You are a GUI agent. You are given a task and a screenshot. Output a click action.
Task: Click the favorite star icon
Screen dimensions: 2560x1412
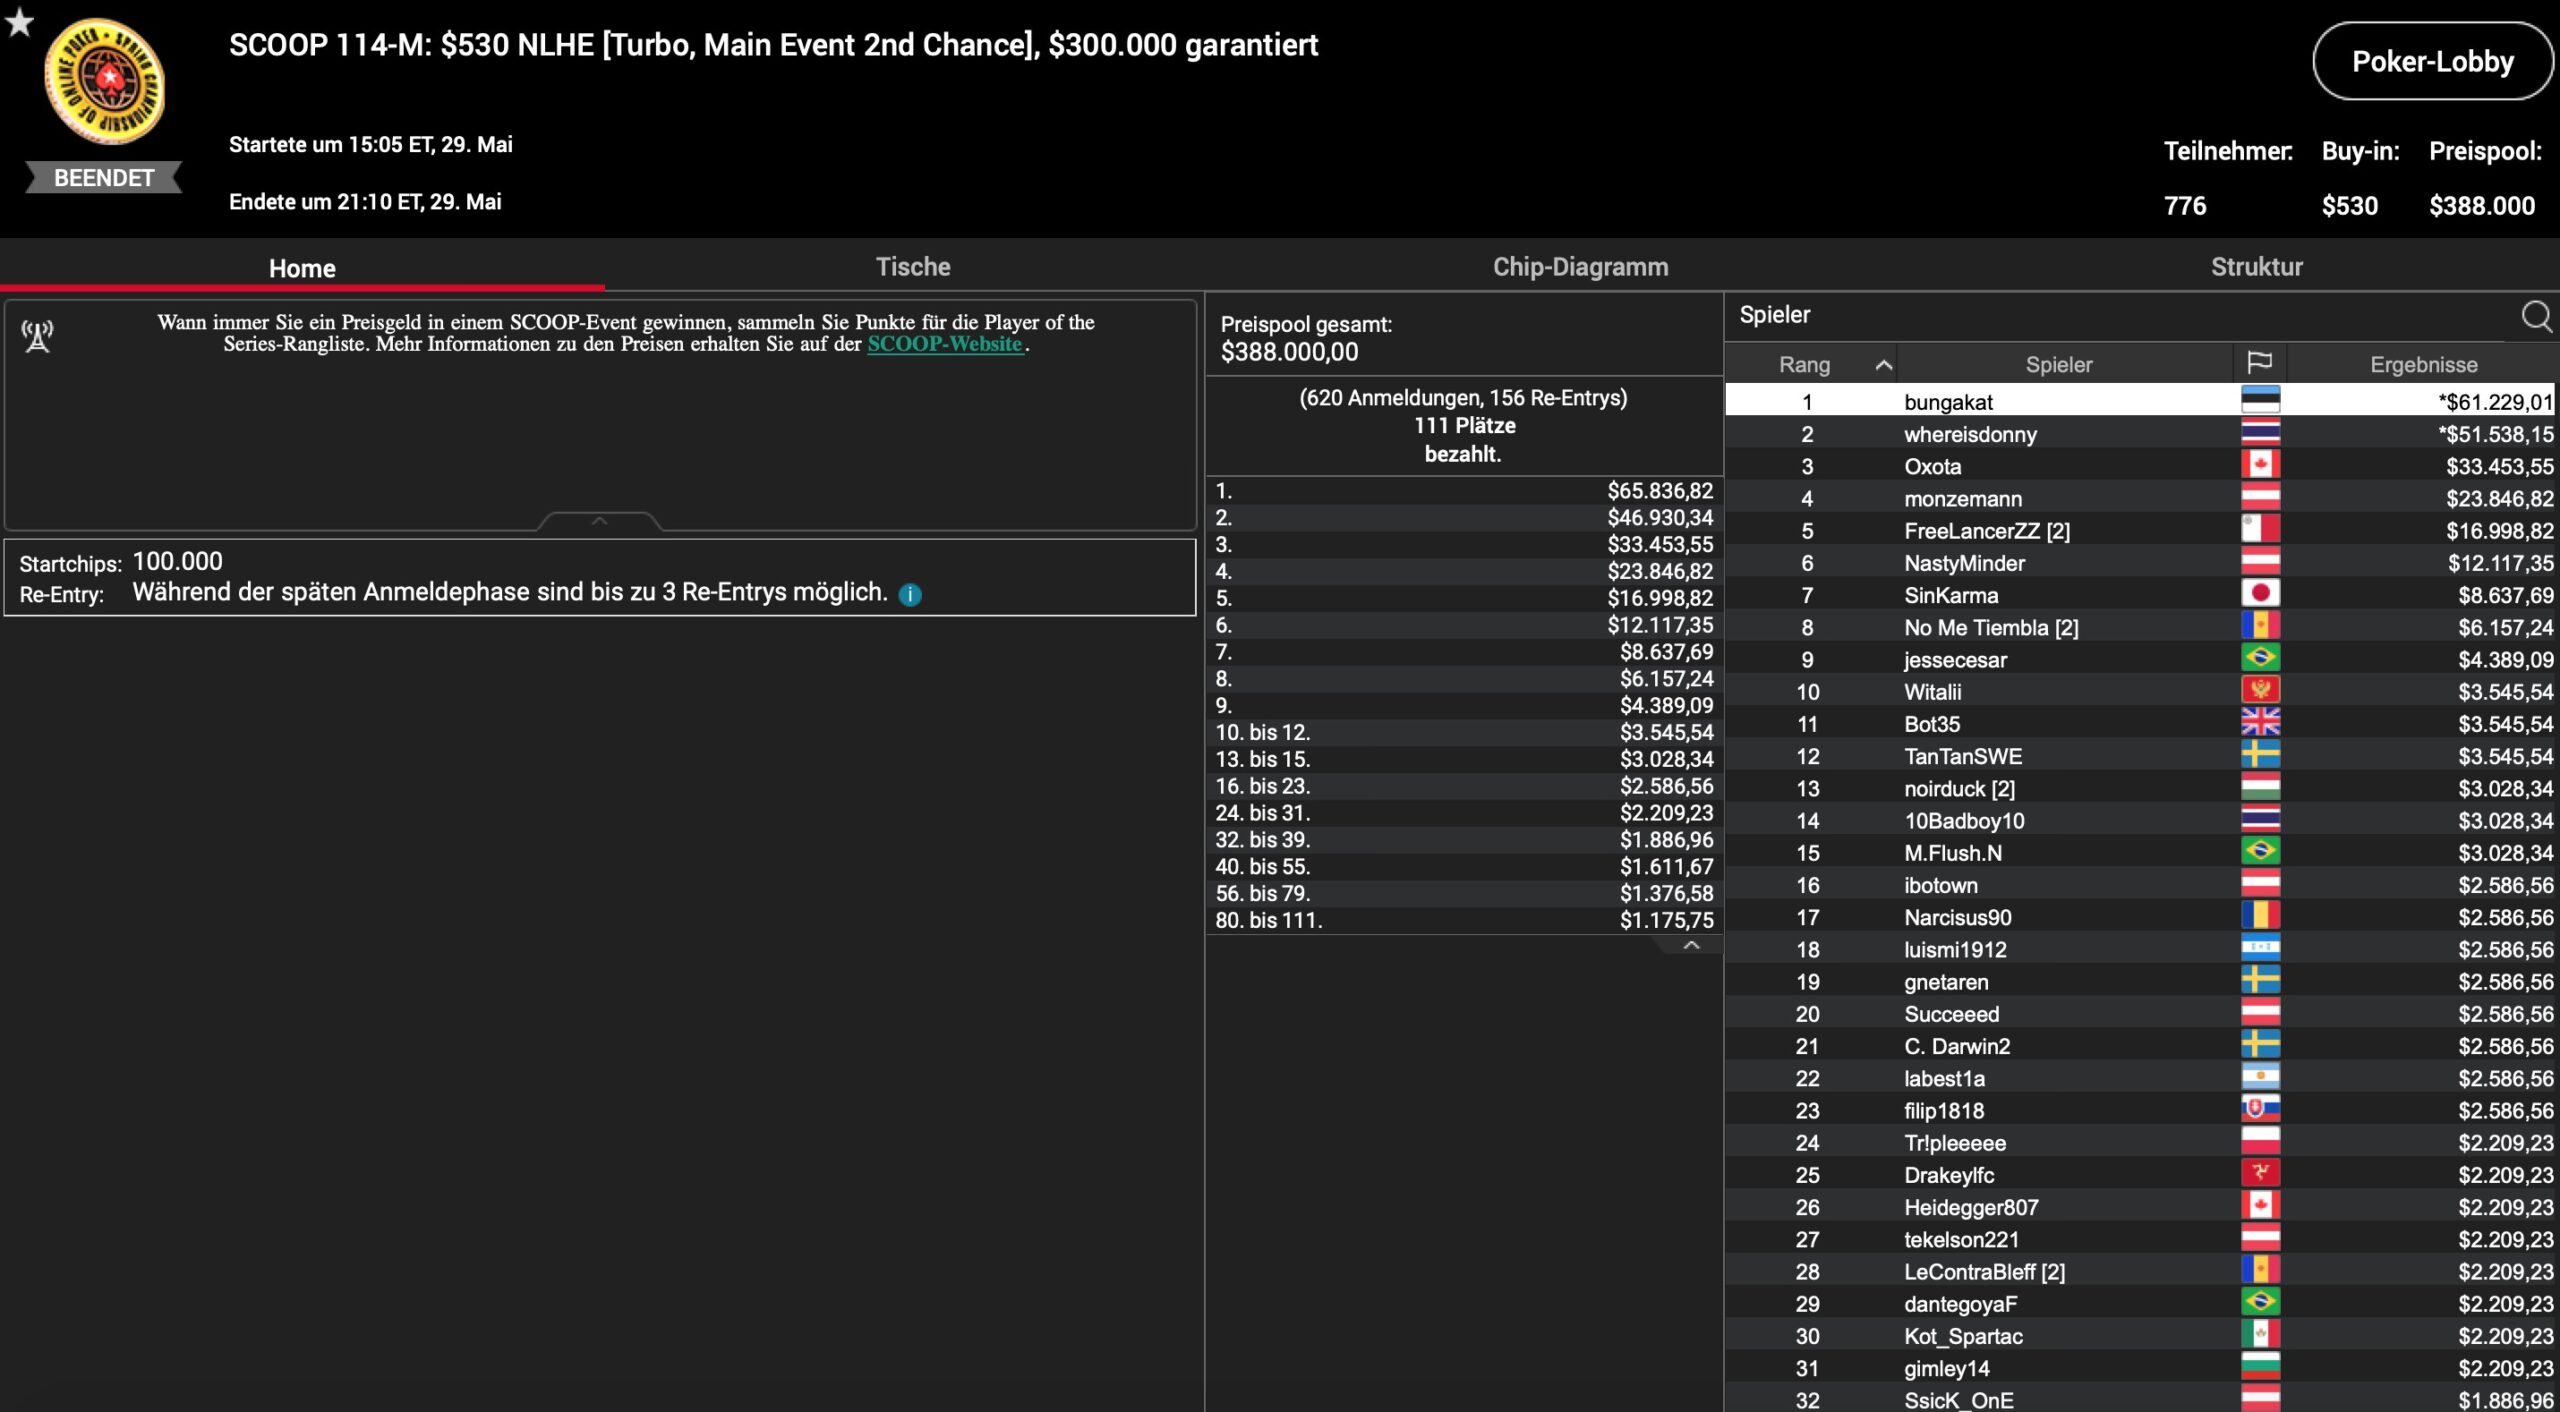[x=19, y=21]
